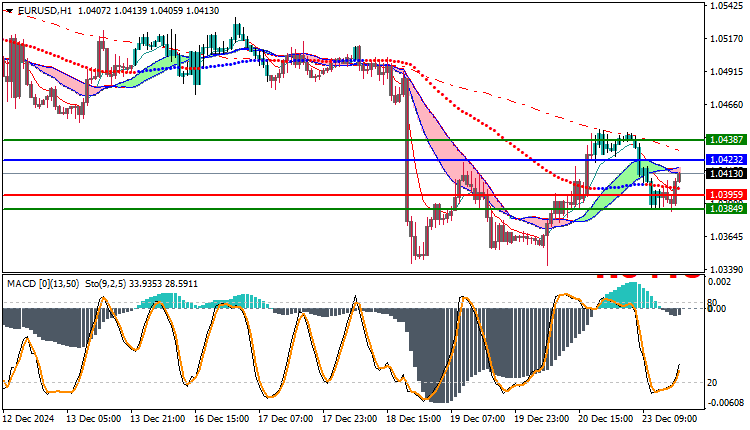Screen dimensions: 750x430
Task: Click the 13 Dec 05:00 time label
Action: (x=94, y=419)
